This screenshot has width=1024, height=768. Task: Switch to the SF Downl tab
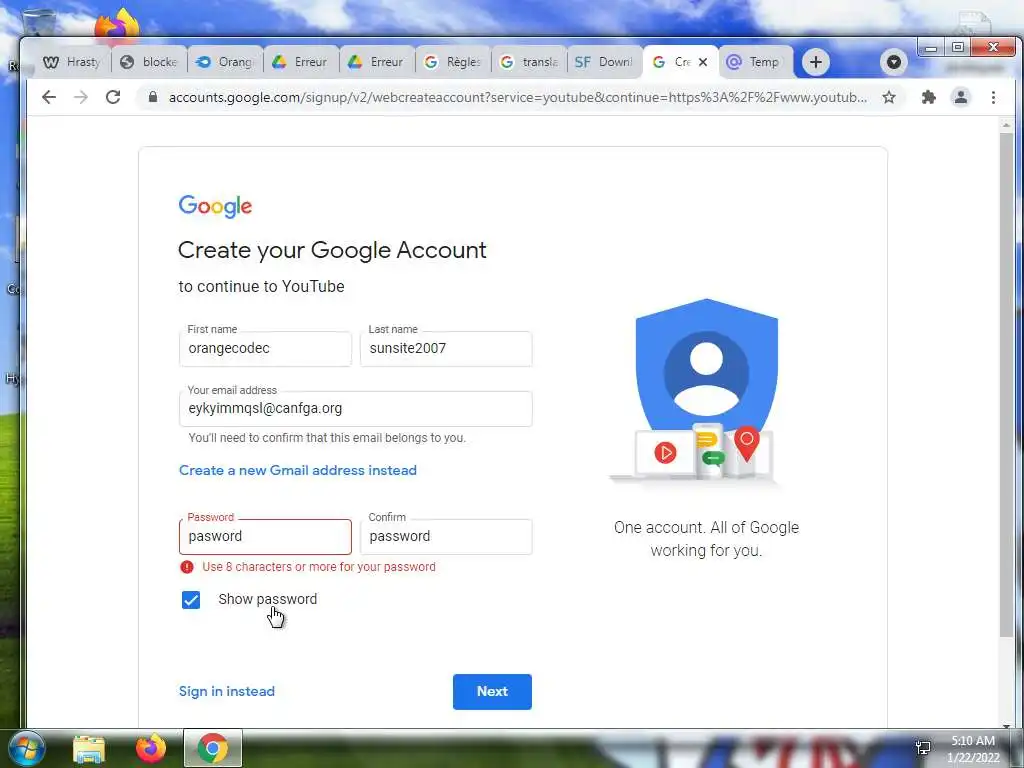tap(605, 62)
